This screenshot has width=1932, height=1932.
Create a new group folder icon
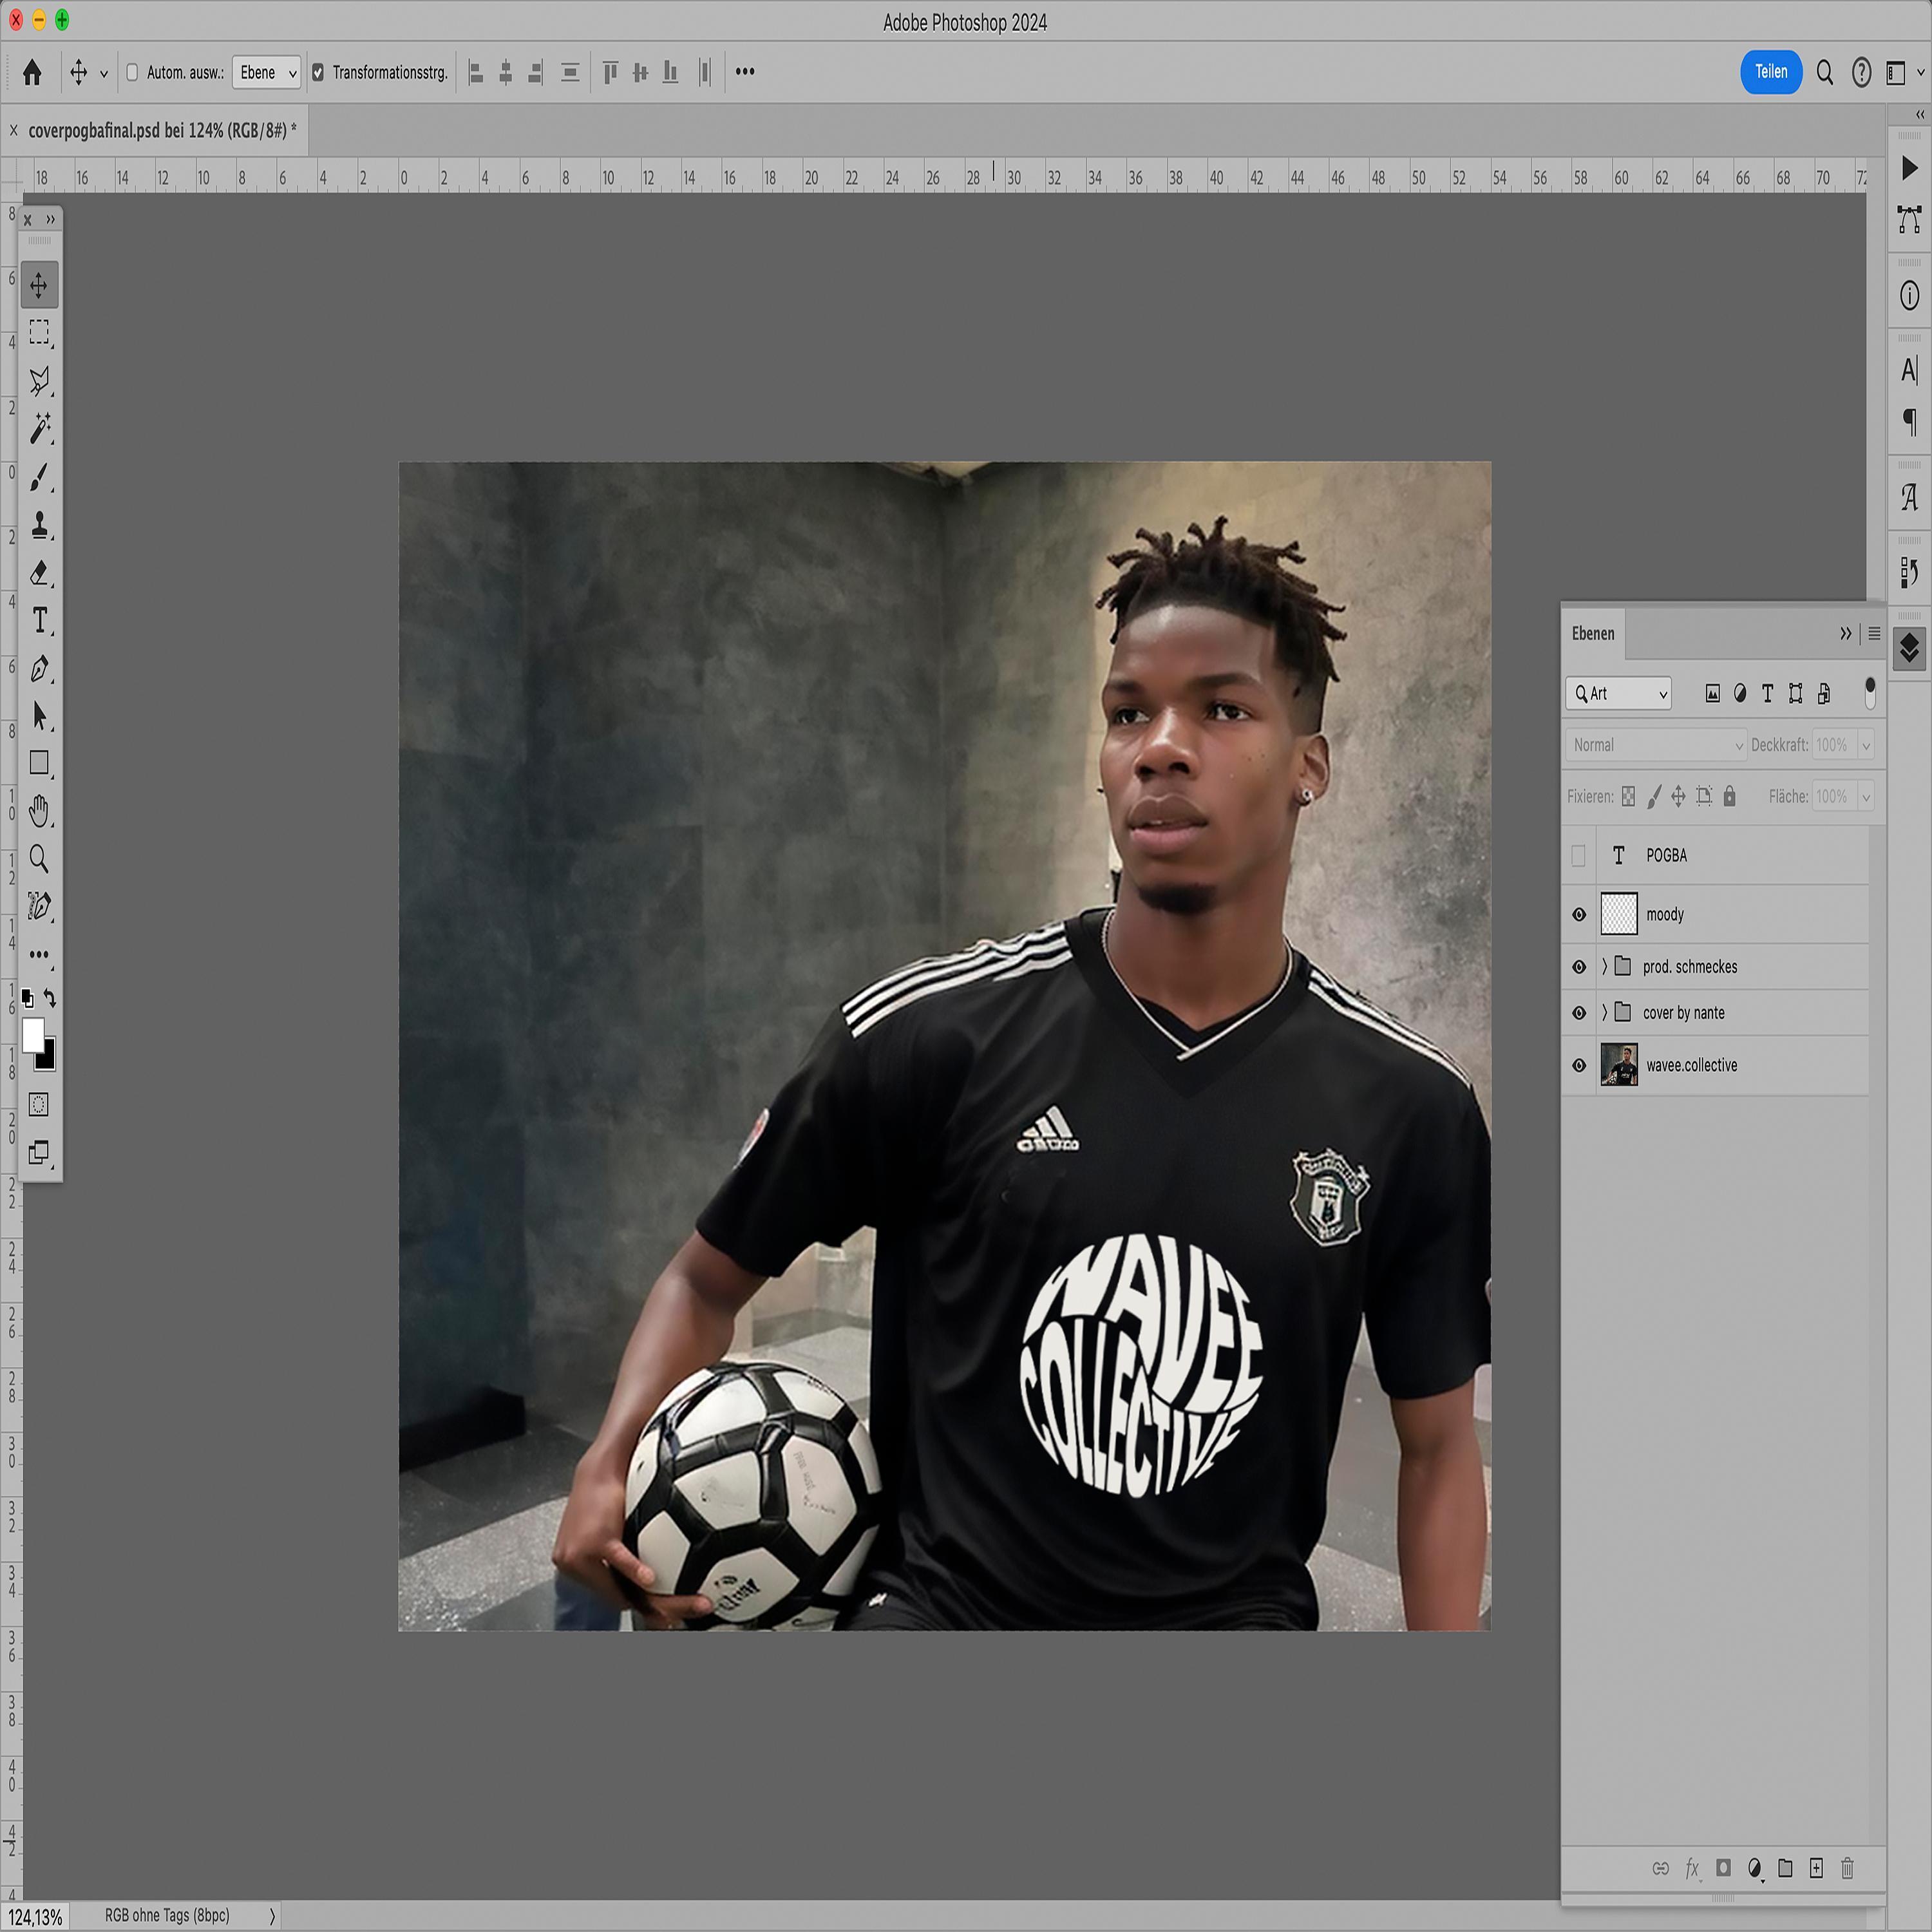pos(1785,1868)
